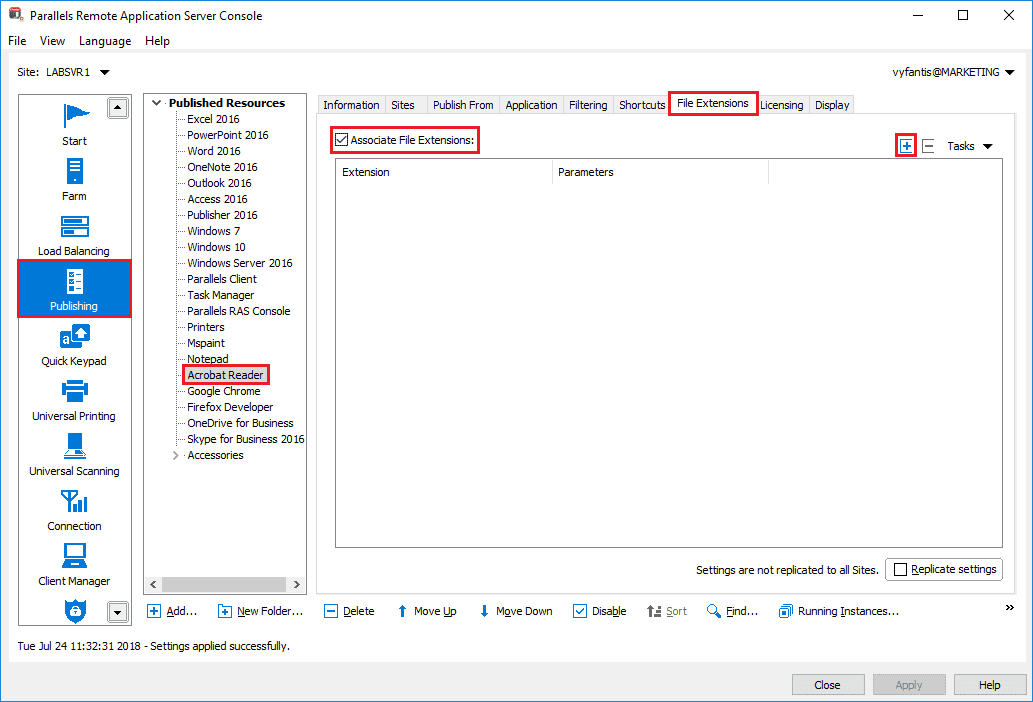Select Google Chrome in the tree
Image resolution: width=1033 pixels, height=702 pixels.
tap(224, 391)
